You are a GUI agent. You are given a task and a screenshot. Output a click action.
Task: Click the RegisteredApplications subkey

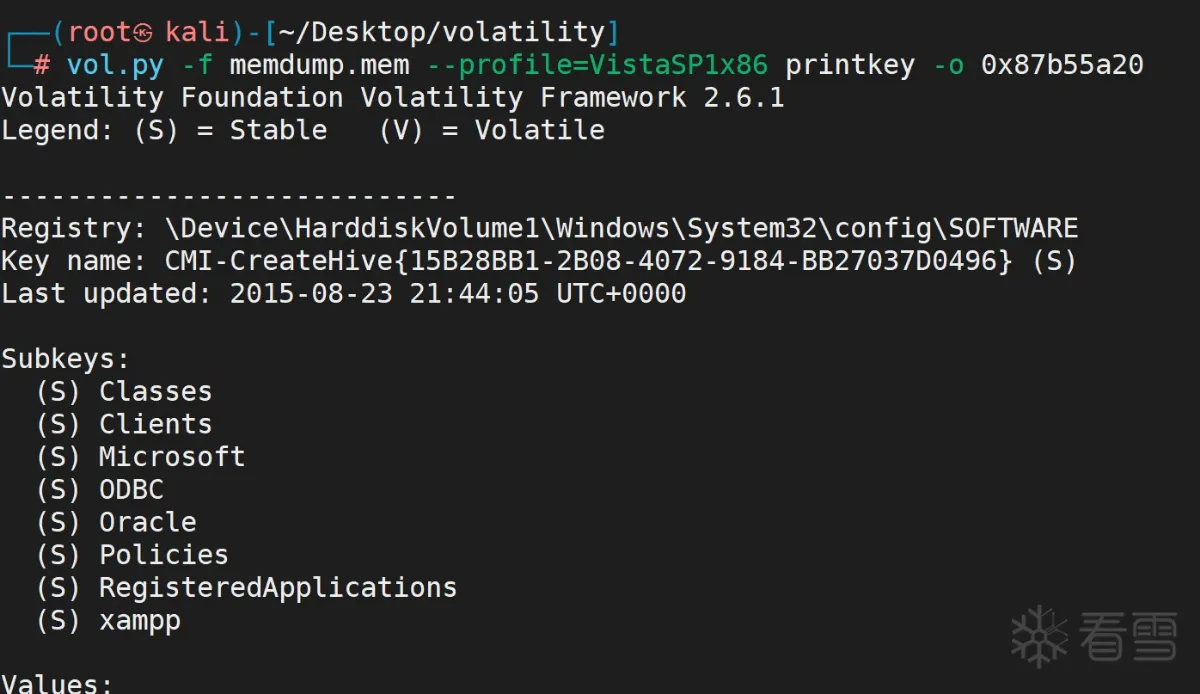(x=277, y=588)
